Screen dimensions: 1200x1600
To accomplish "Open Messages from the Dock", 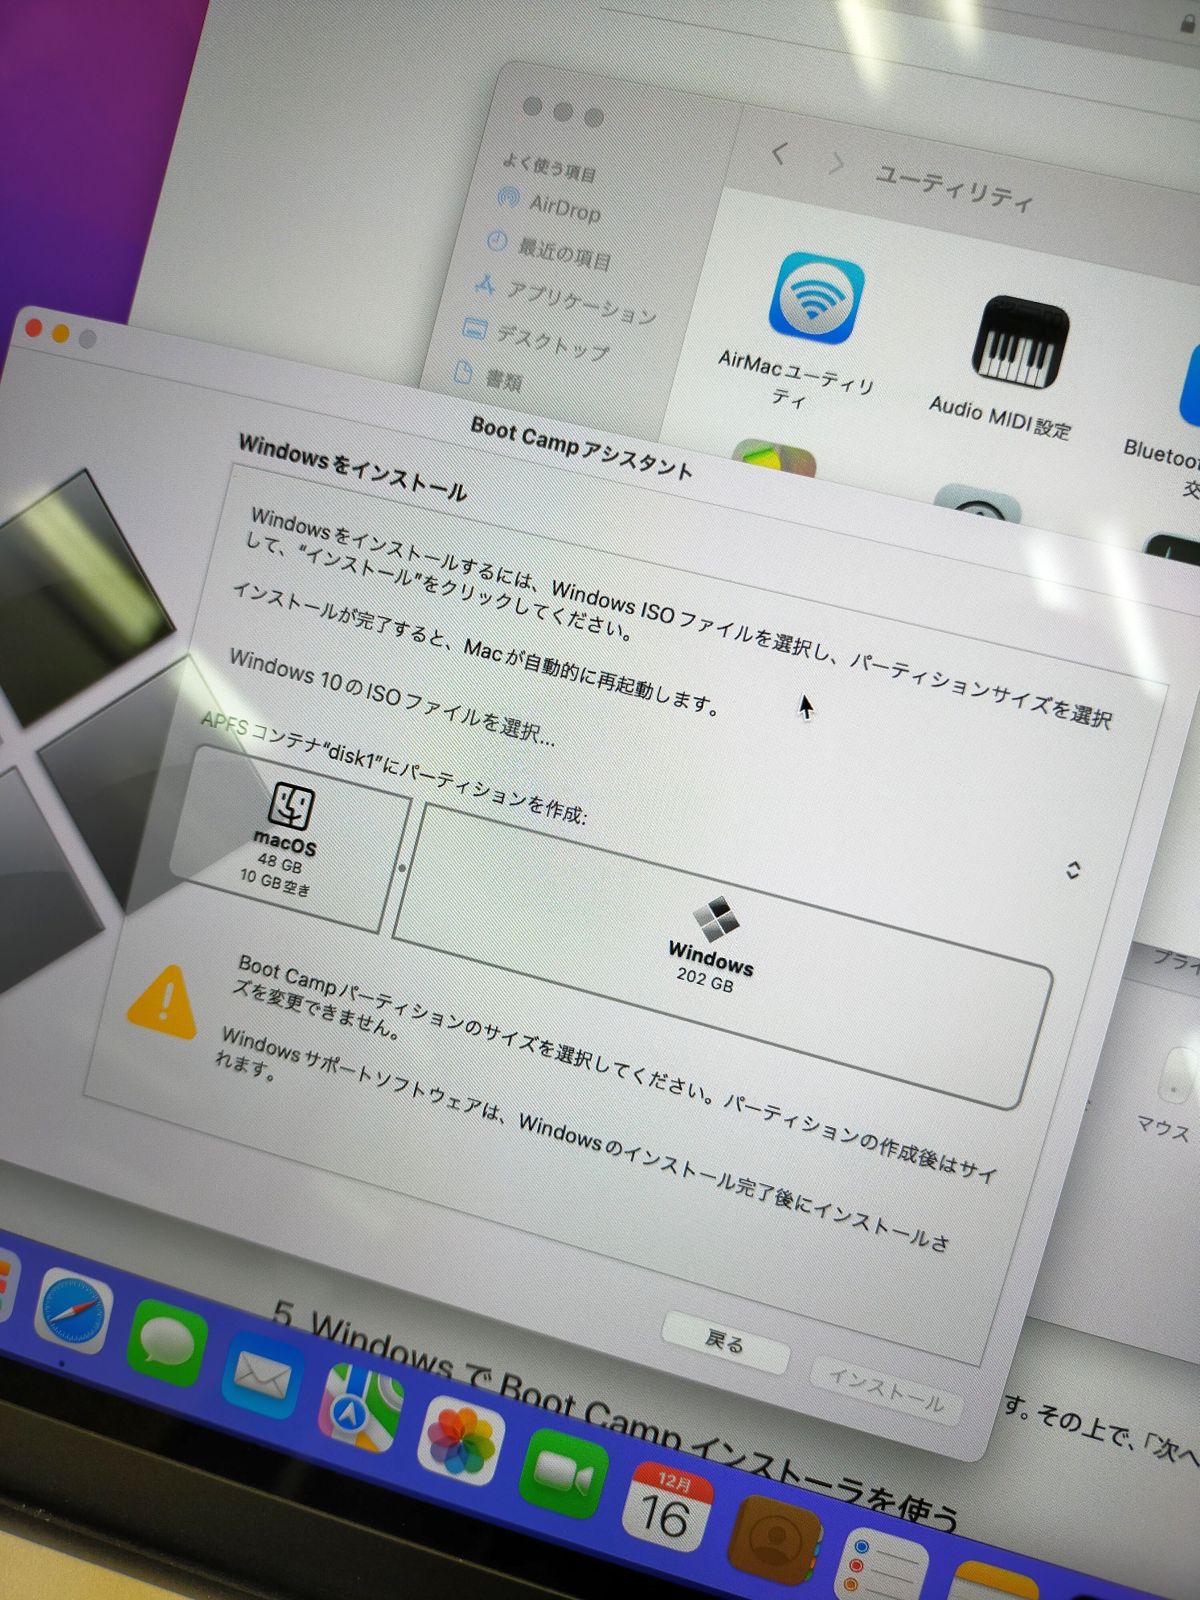I will pos(168,1343).
